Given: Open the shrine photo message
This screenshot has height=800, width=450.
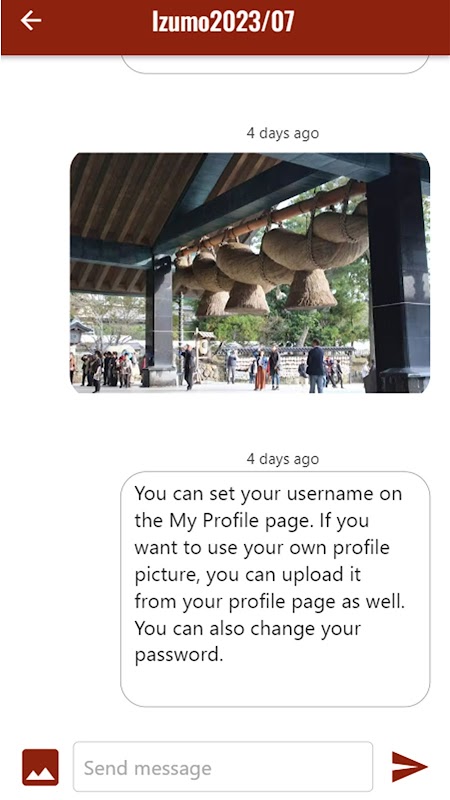Looking at the screenshot, I should point(250,273).
